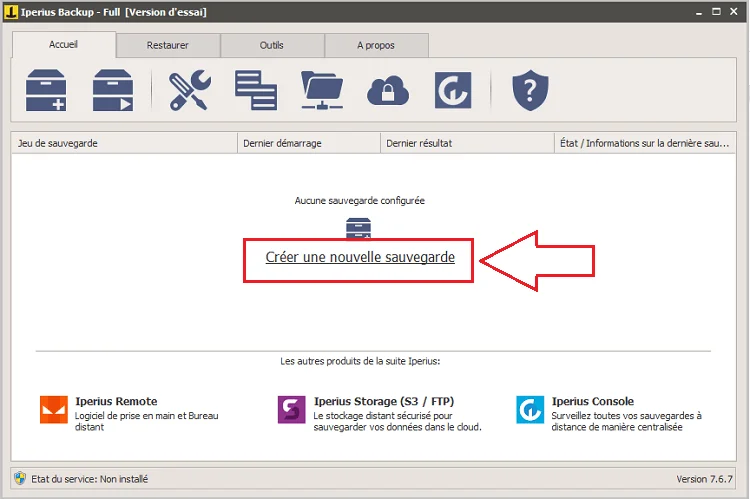This screenshot has width=750, height=499.
Task: Open the wrench and screwdriver settings icon
Action: coord(189,90)
